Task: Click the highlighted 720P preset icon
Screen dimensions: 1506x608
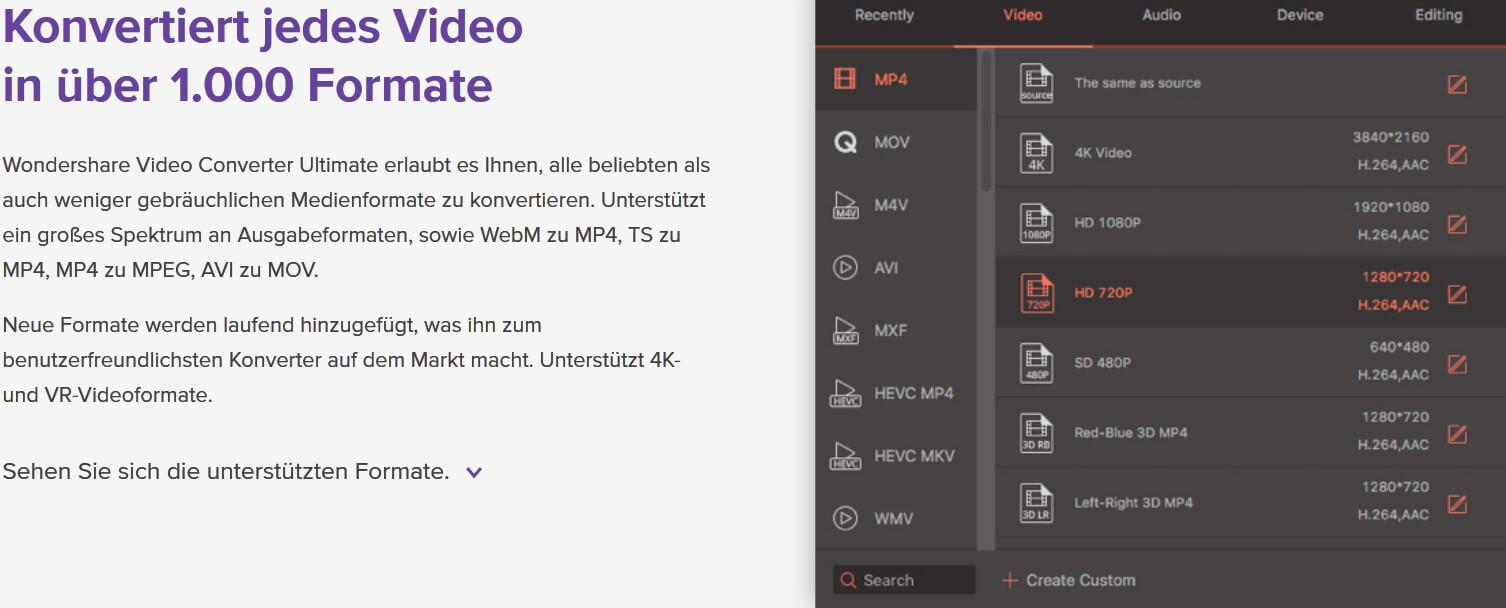Action: coord(1036,293)
